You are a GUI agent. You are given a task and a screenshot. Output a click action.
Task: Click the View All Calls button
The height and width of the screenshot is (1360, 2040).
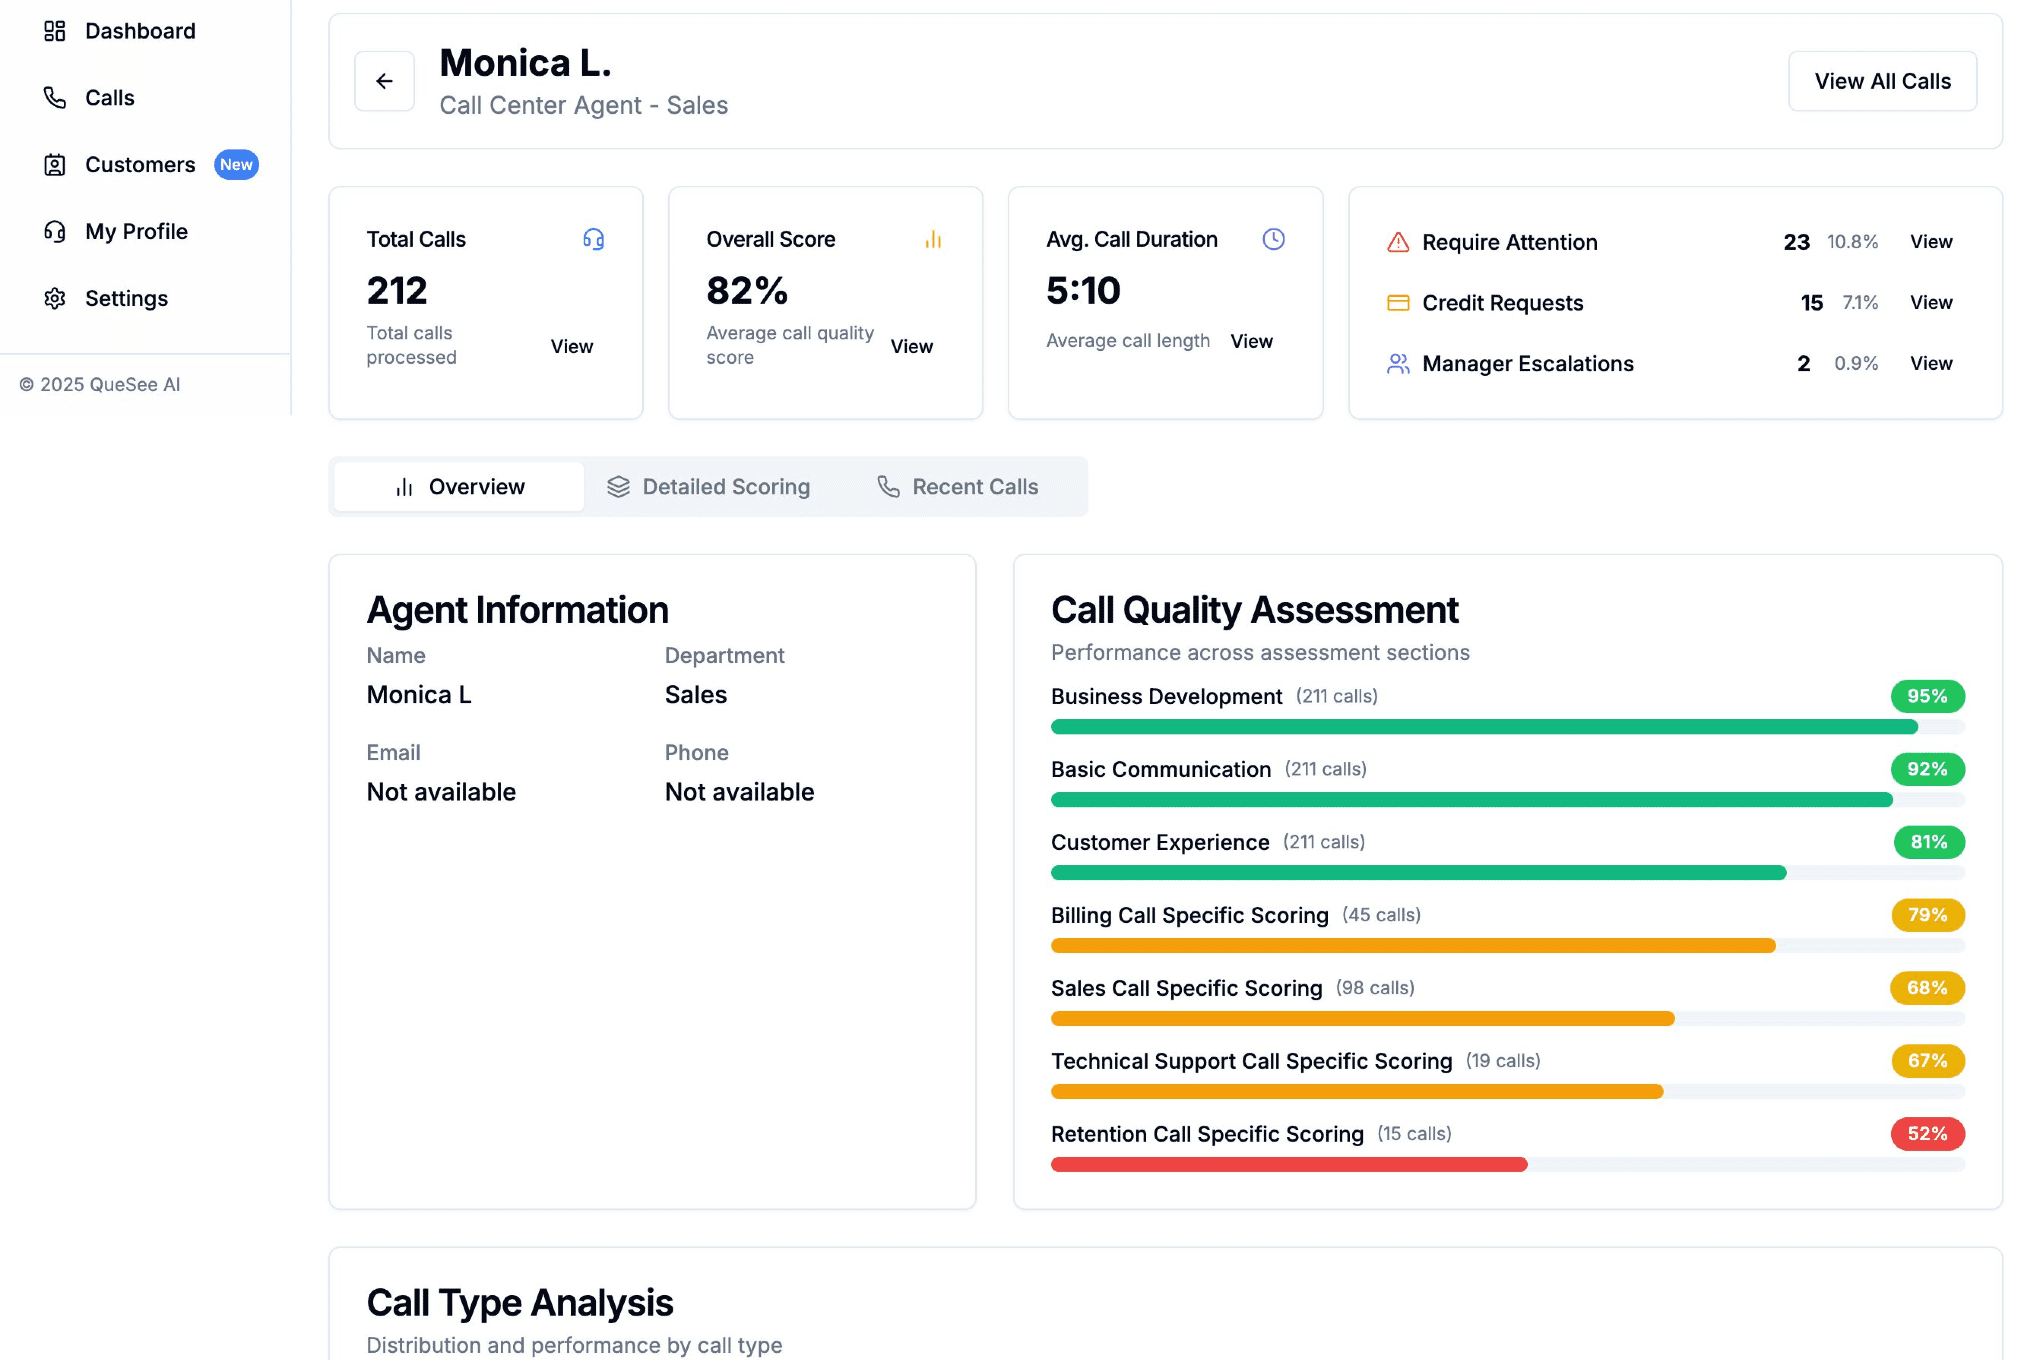point(1882,81)
